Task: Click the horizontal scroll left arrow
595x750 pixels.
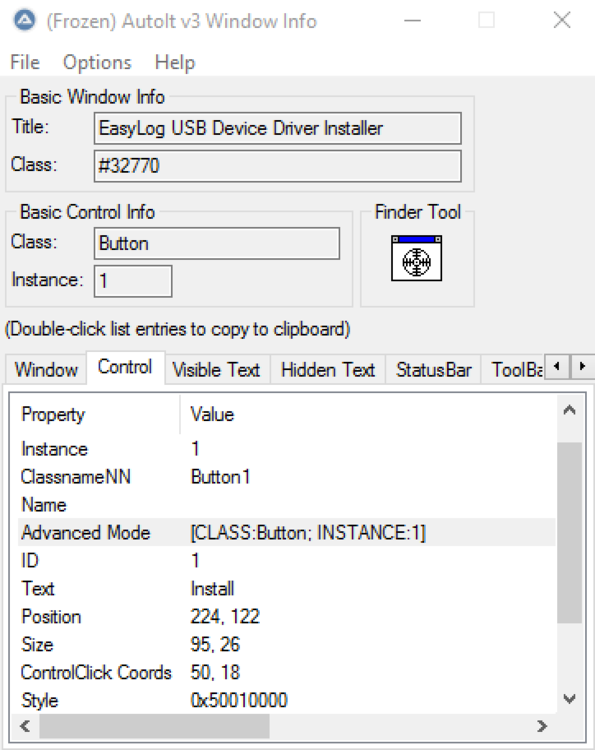Action: click(x=25, y=726)
